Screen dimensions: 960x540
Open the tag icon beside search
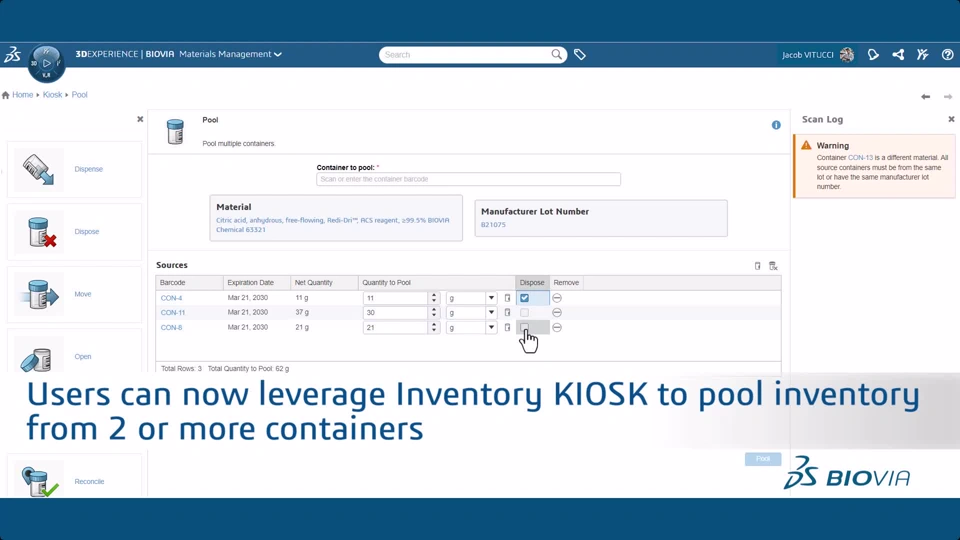pos(580,55)
